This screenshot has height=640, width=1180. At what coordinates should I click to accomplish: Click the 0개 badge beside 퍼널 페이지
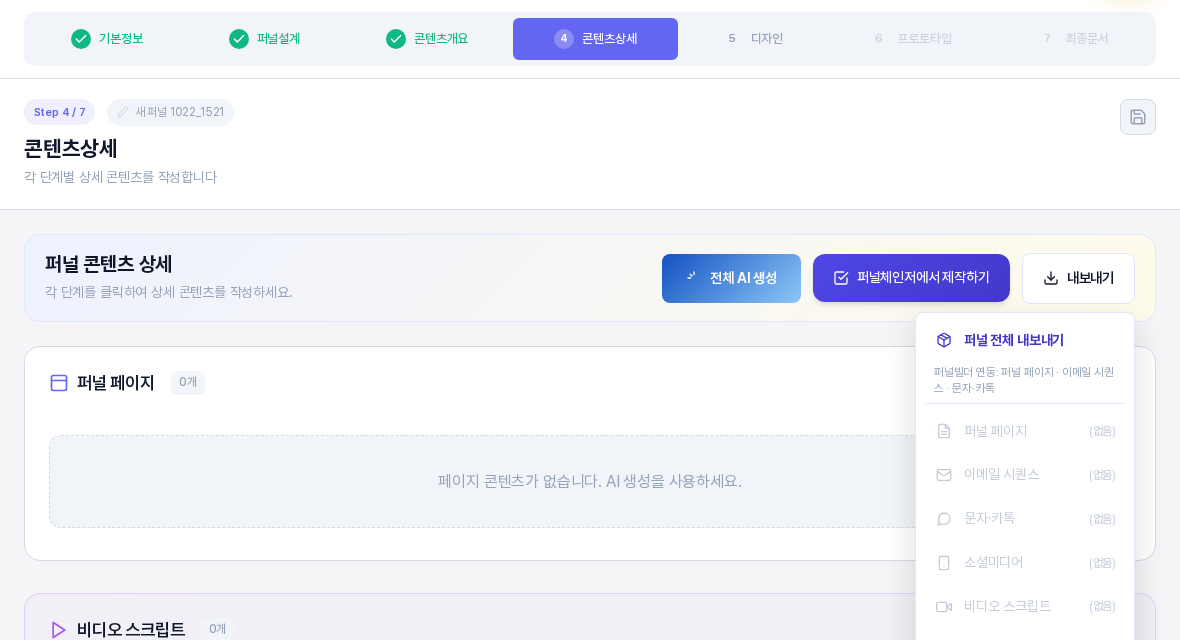tap(188, 382)
